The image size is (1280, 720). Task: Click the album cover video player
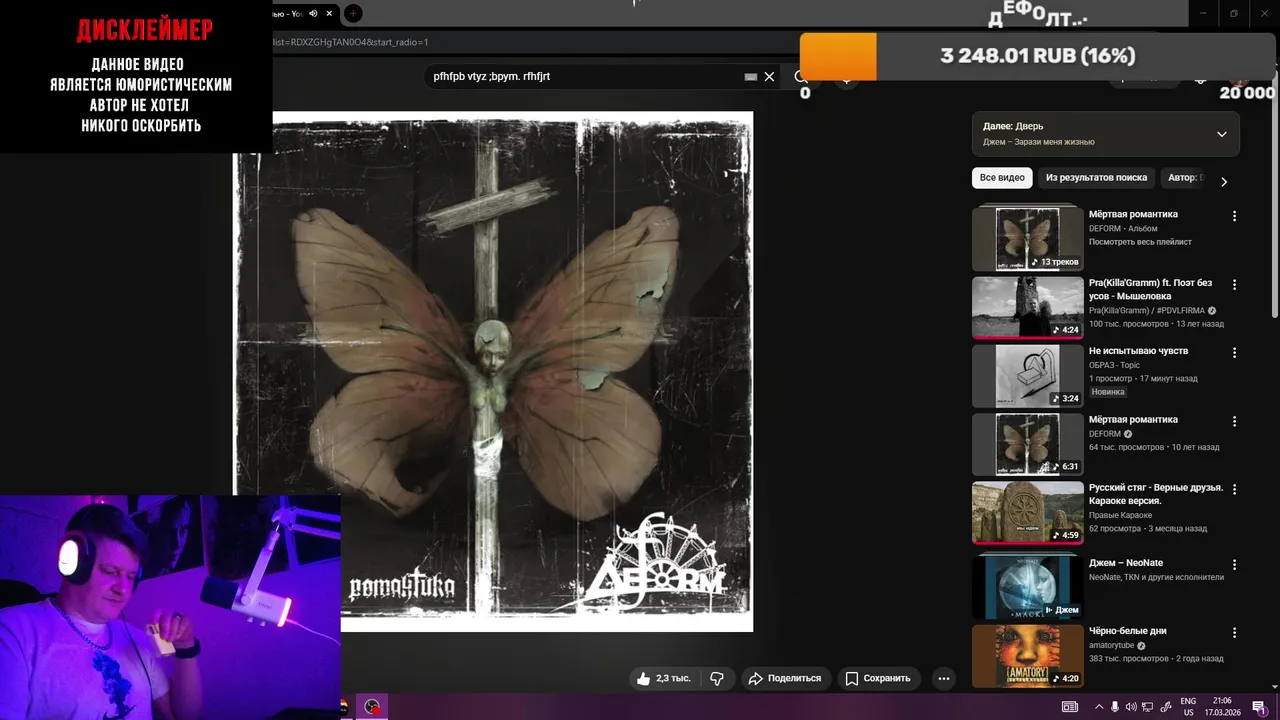(x=493, y=371)
